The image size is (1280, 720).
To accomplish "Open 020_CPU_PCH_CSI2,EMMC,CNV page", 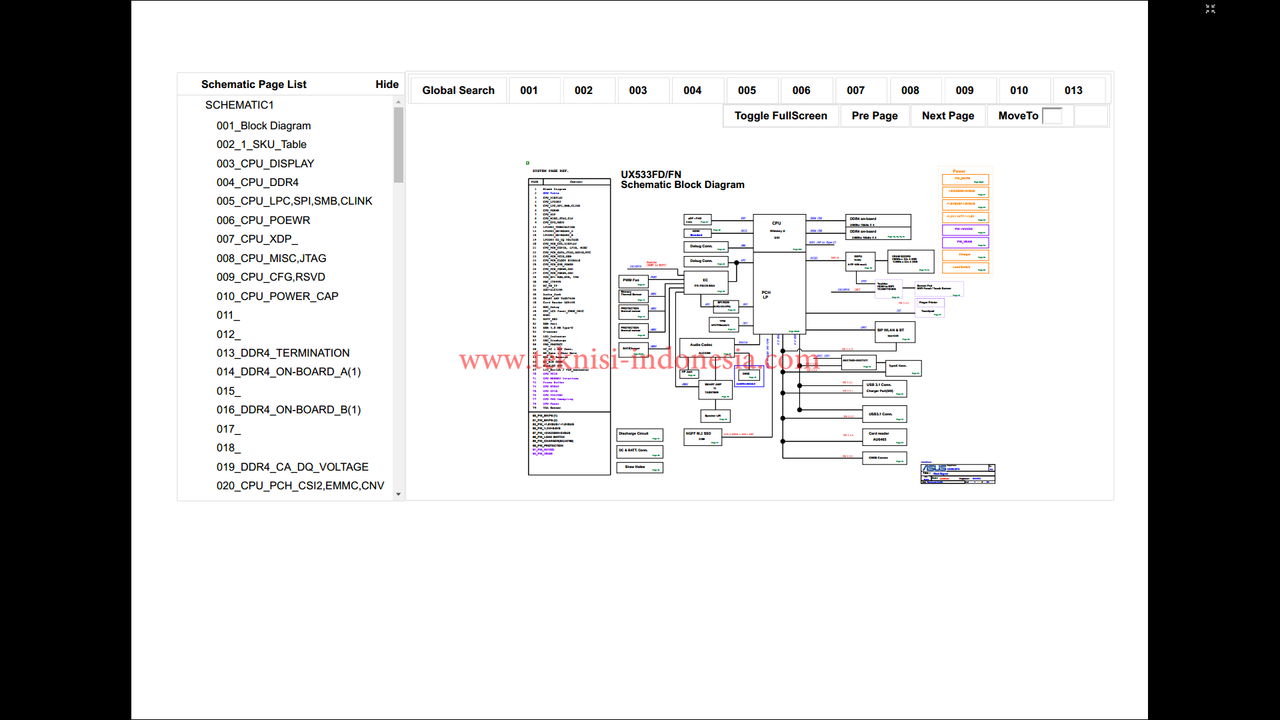I will [301, 486].
